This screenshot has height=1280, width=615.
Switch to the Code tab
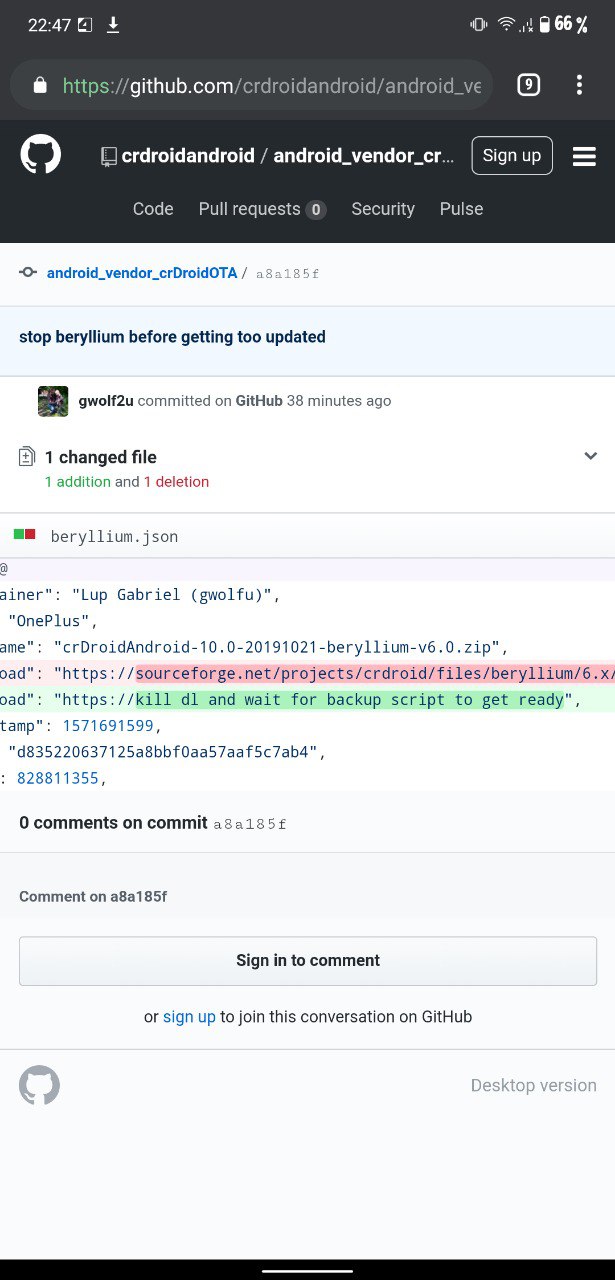pos(153,209)
